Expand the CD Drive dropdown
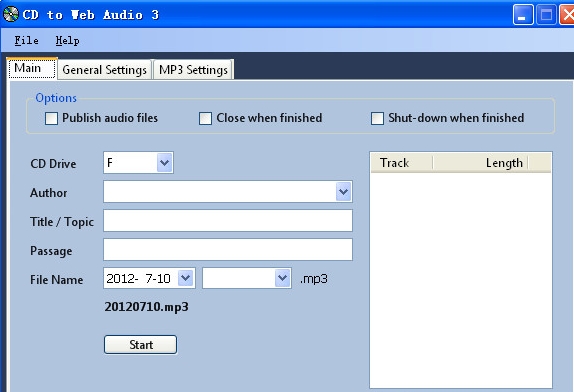 pyautogui.click(x=165, y=163)
